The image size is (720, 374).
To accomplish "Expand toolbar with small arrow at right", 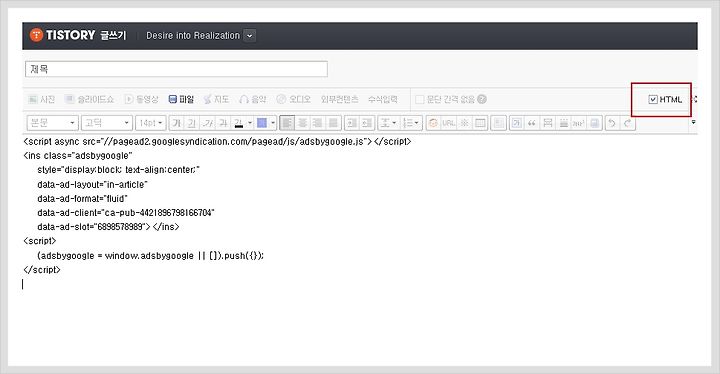I will pyautogui.click(x=693, y=122).
